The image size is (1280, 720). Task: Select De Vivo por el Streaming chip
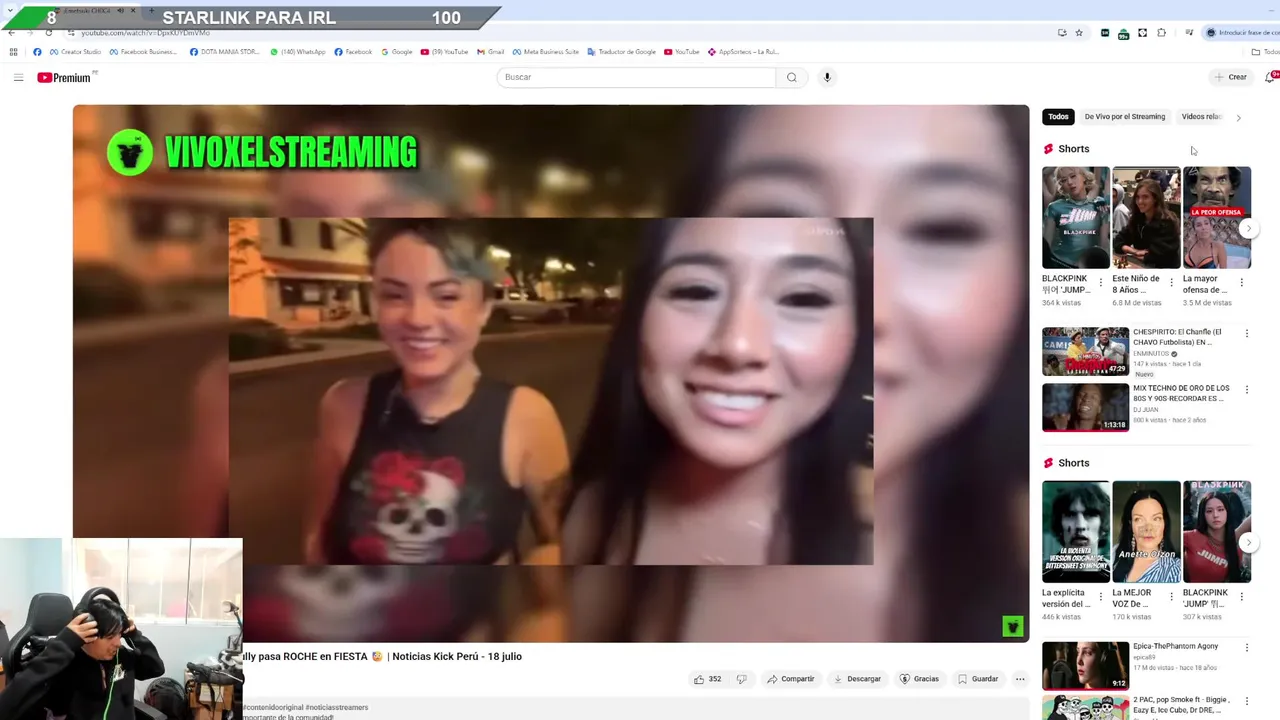[x=1125, y=117]
